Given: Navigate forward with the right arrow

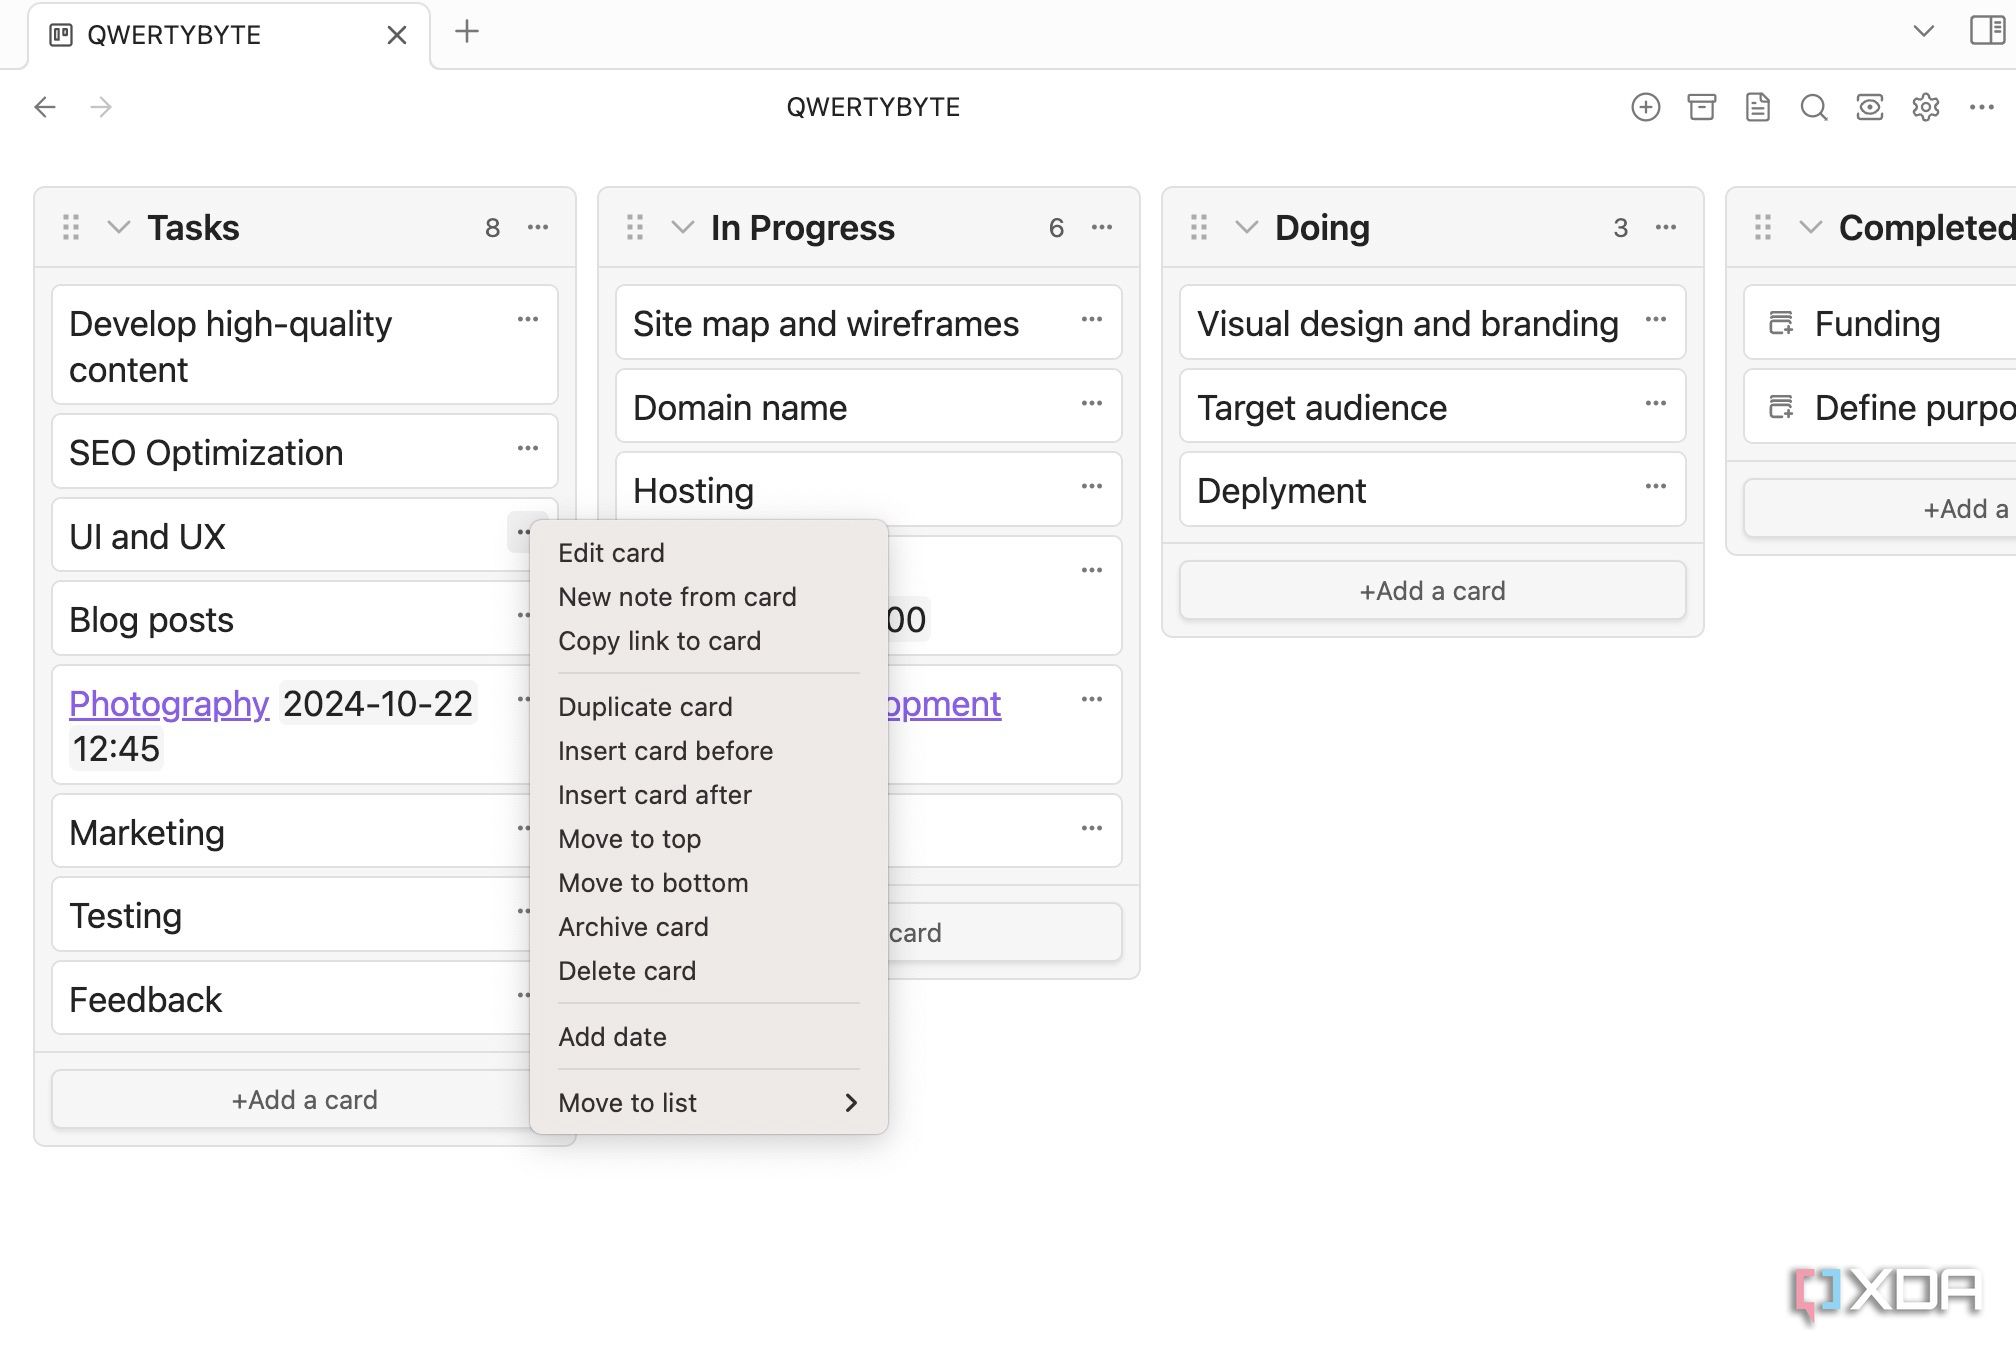Looking at the screenshot, I should [x=101, y=107].
